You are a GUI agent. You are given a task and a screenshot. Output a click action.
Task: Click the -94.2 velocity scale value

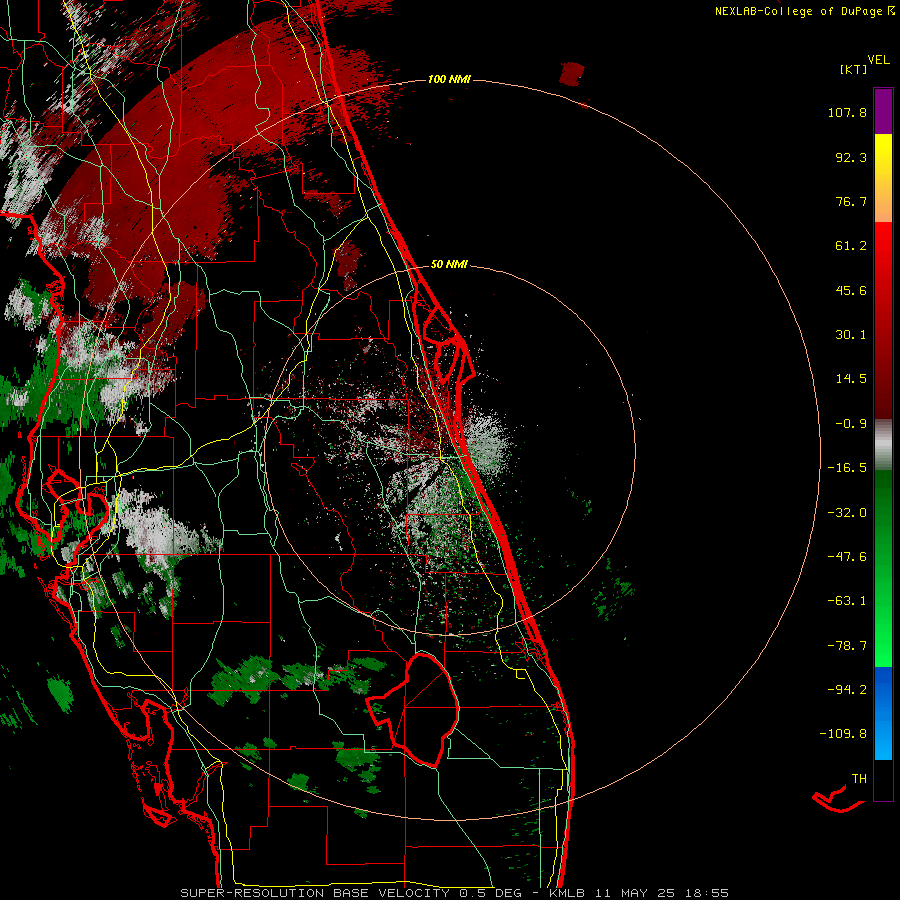click(x=847, y=689)
